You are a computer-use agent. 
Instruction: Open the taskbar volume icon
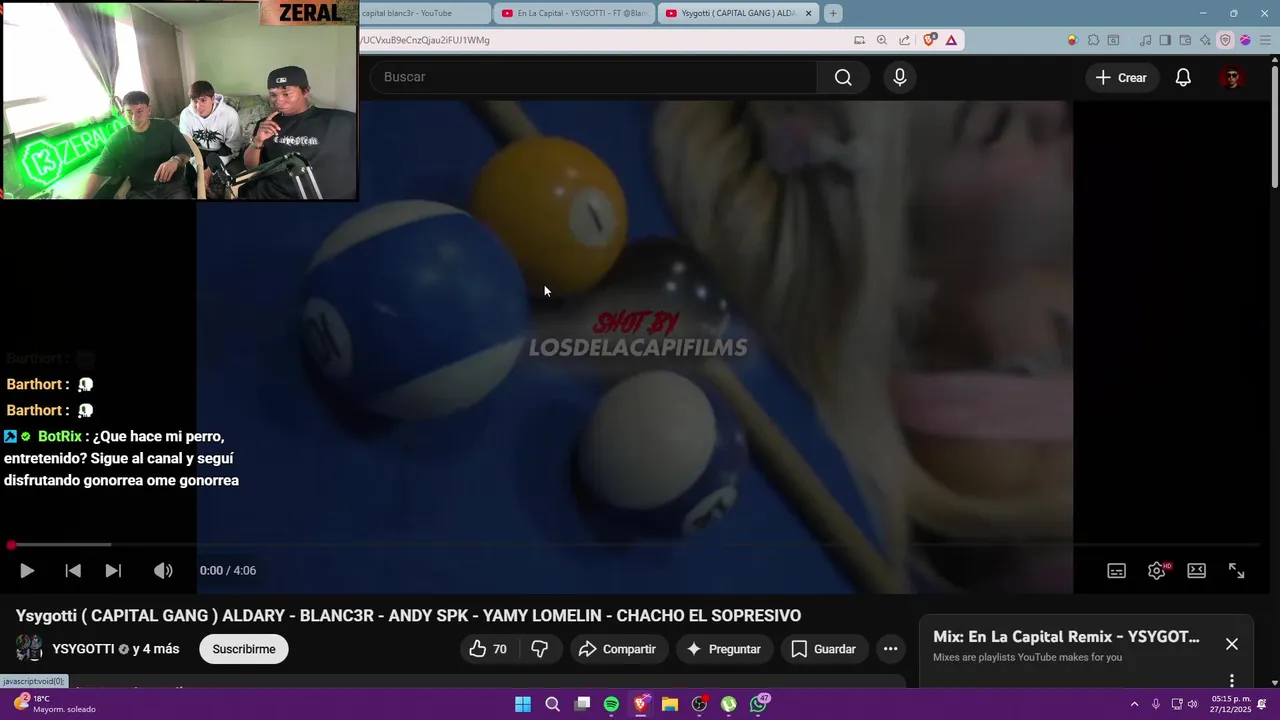(1192, 704)
